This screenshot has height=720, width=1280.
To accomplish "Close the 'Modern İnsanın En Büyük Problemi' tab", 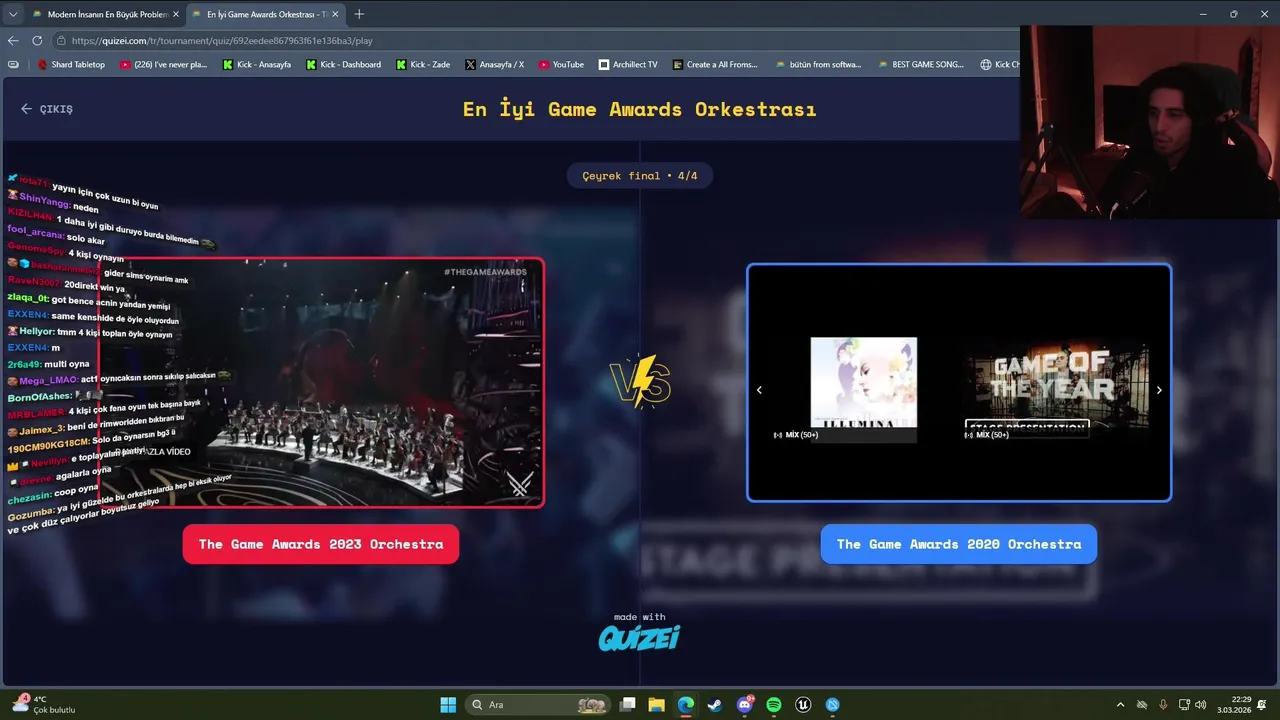I will coord(176,14).
